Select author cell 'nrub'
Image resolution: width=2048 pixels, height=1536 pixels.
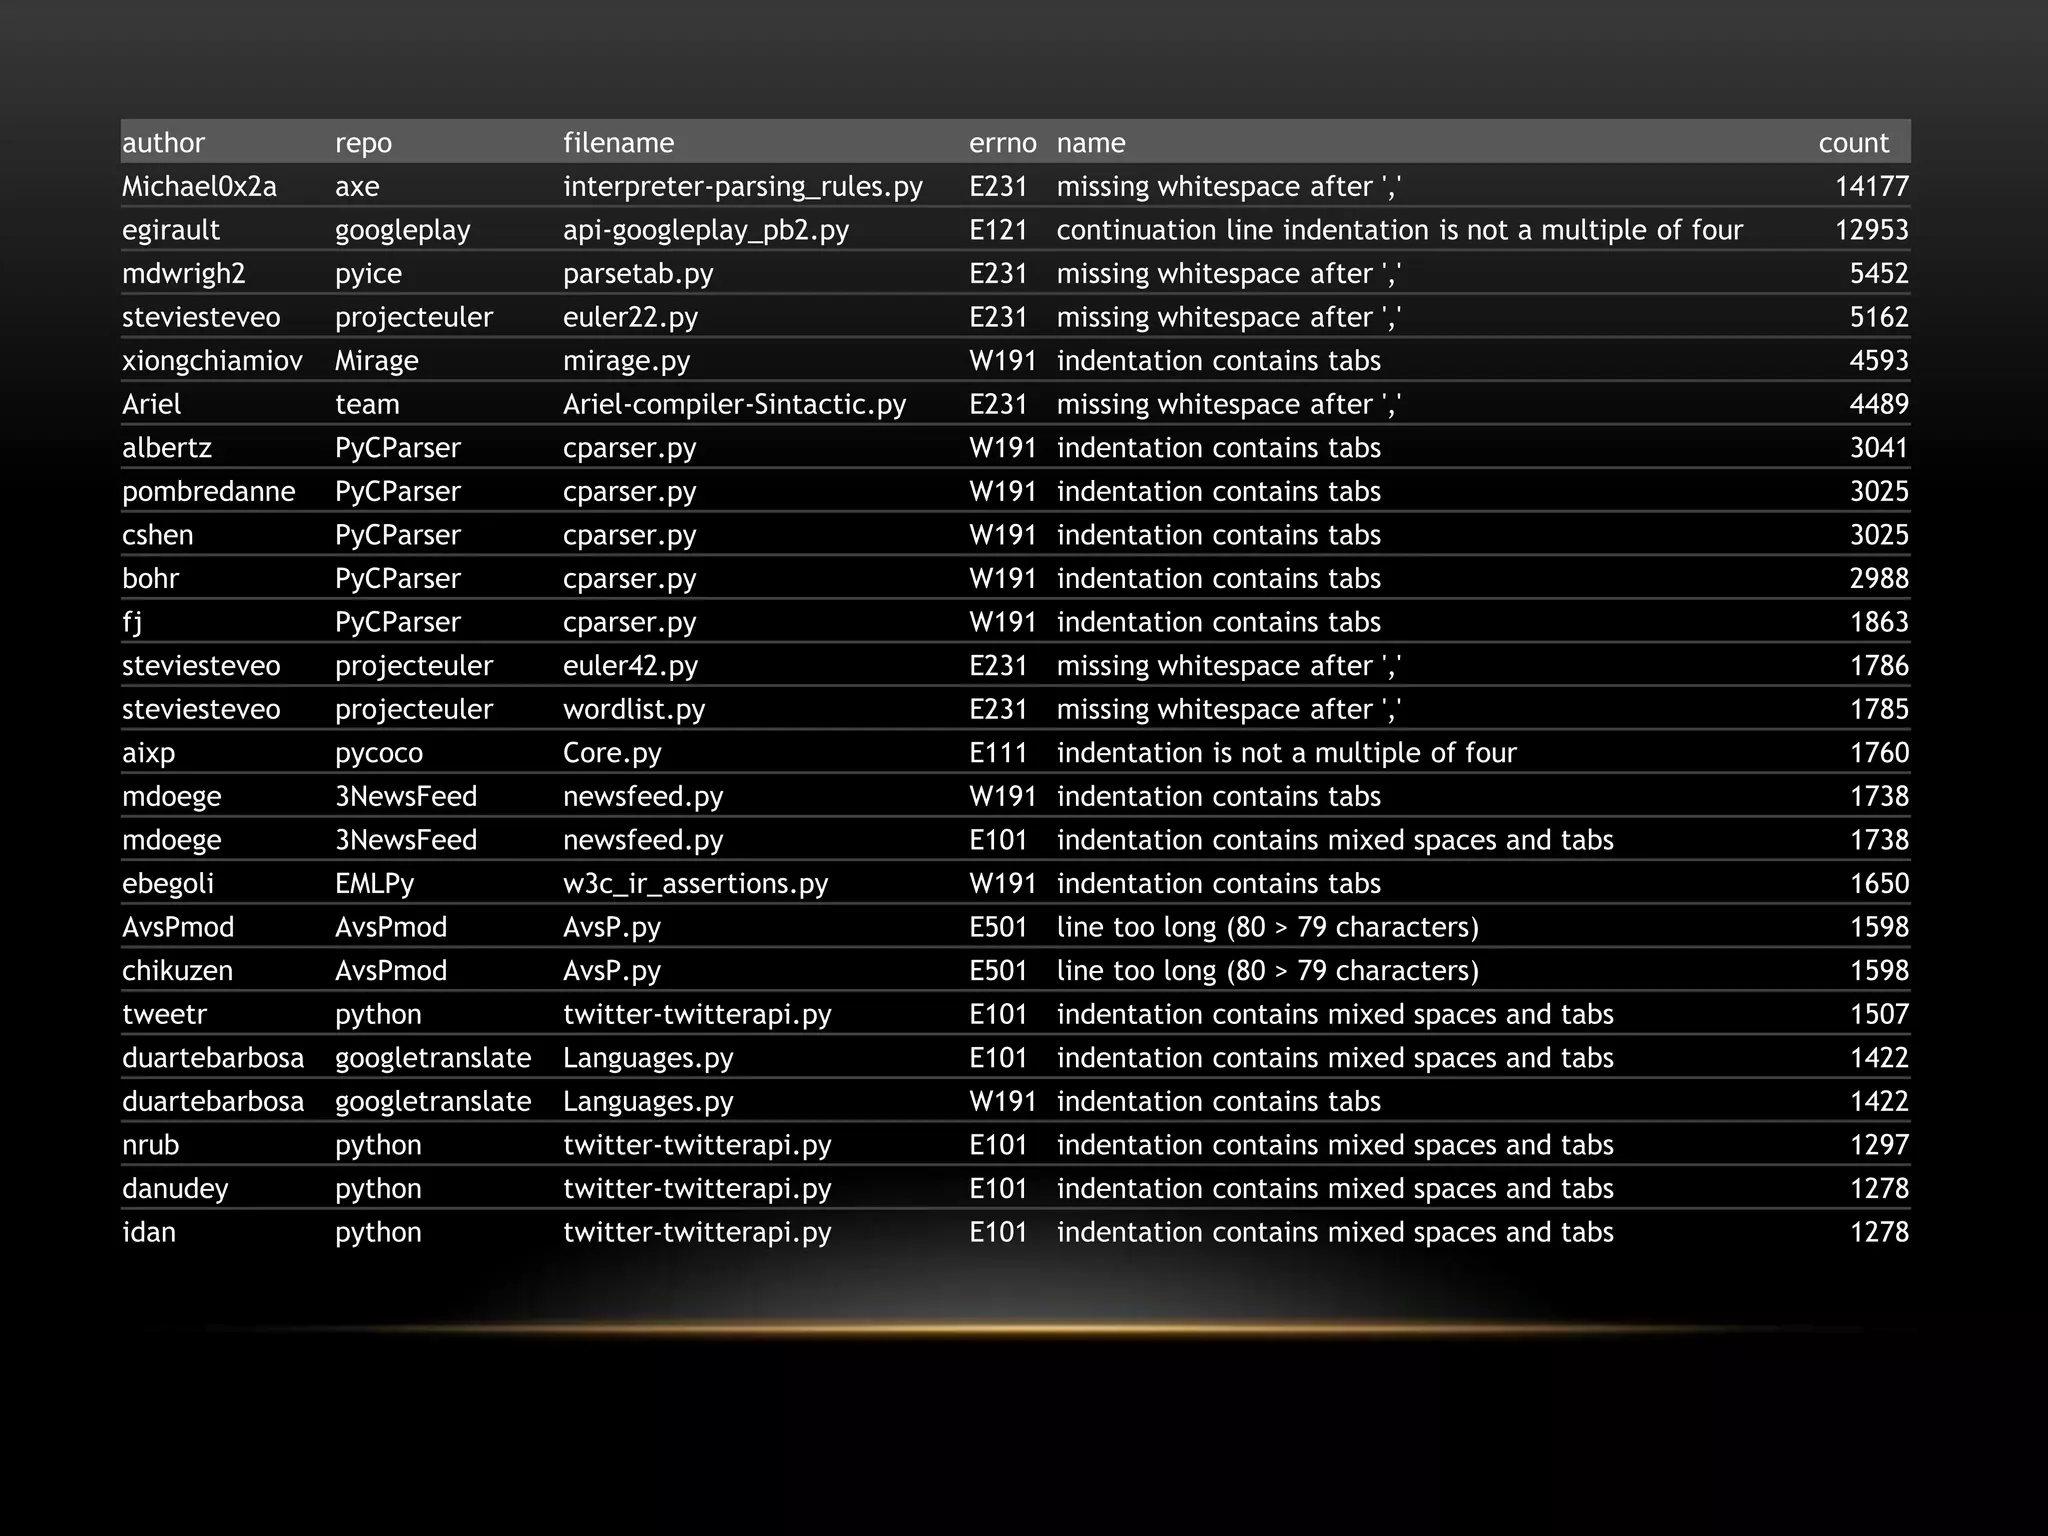(x=150, y=1145)
